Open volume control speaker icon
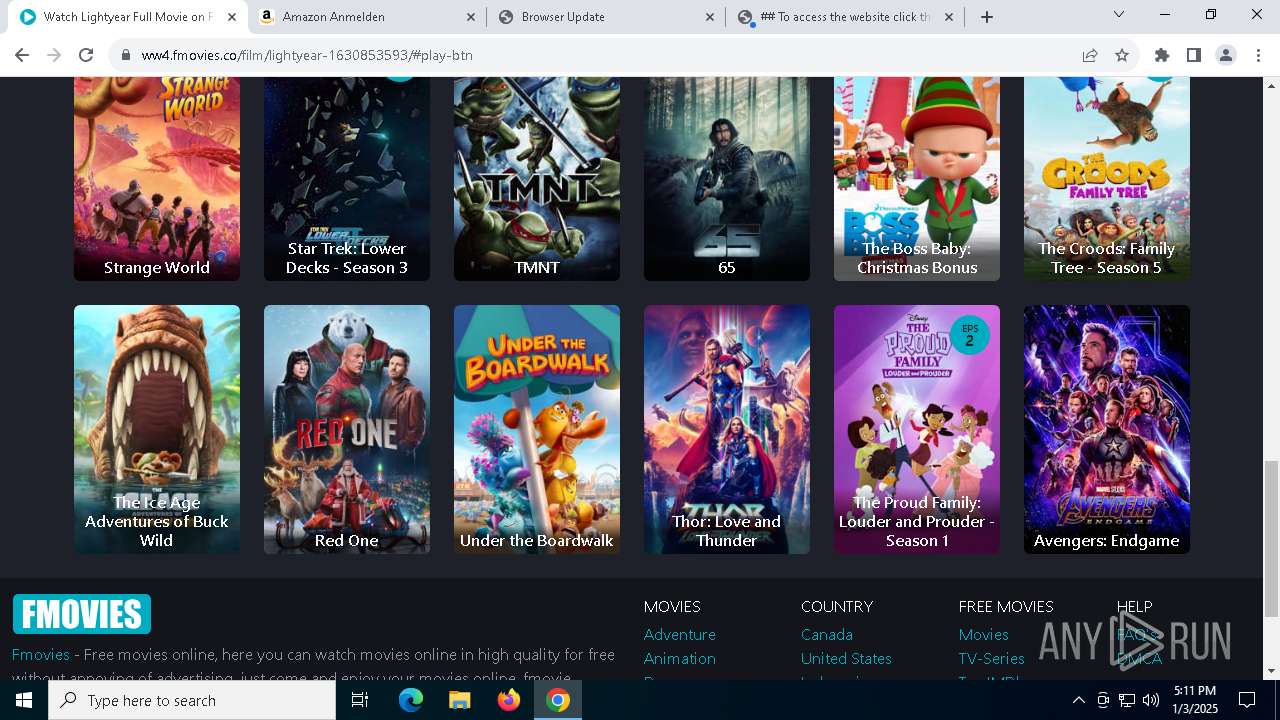 (1151, 700)
